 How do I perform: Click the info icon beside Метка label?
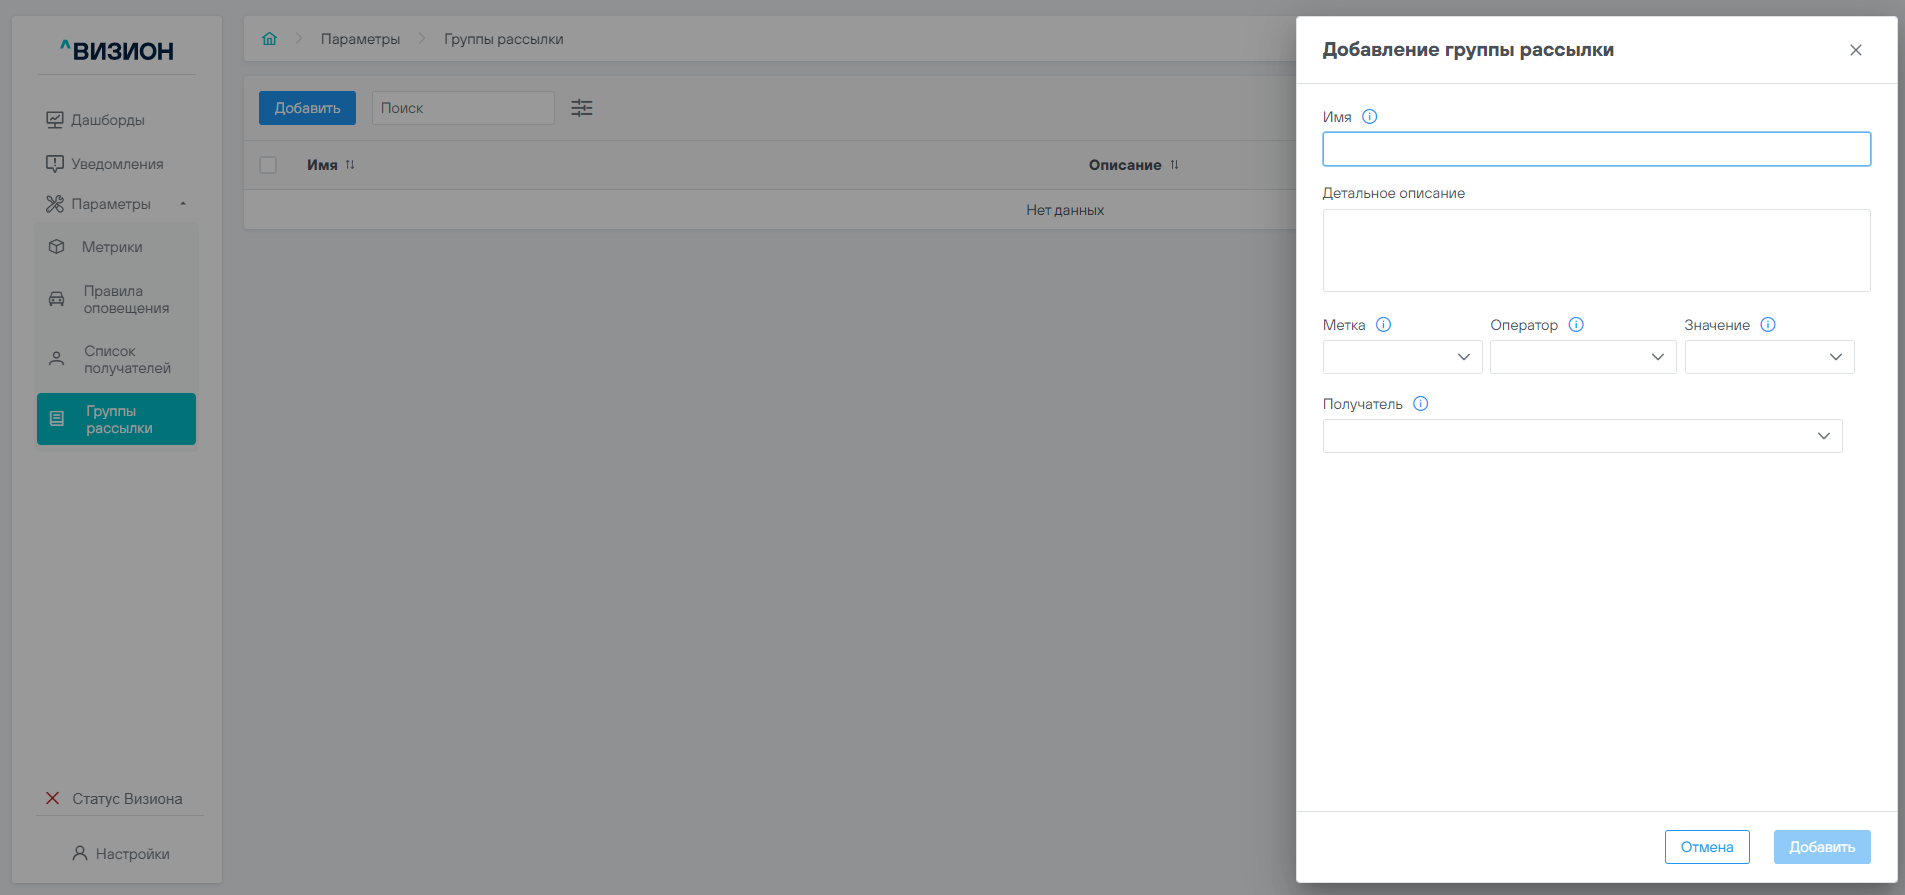[x=1384, y=325]
